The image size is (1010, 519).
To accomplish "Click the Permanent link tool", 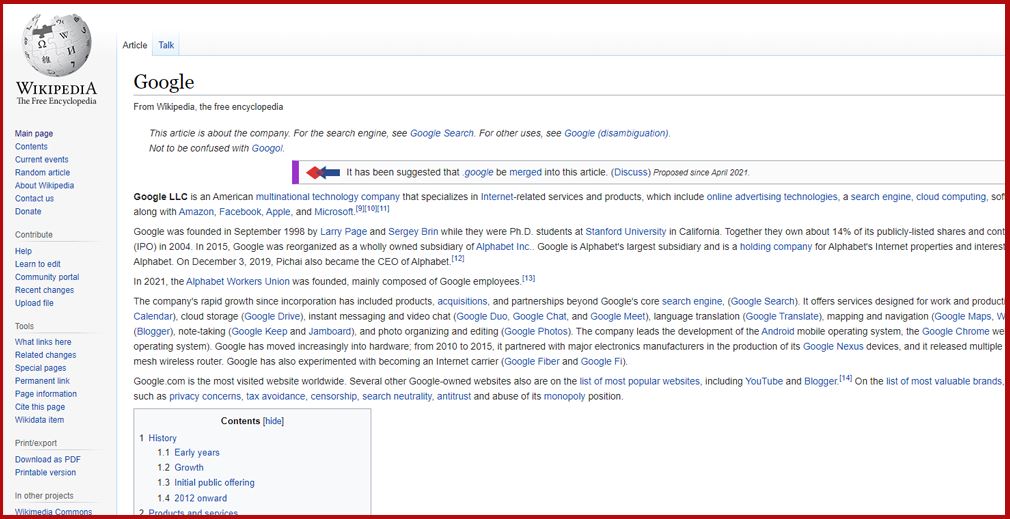I will [x=43, y=381].
